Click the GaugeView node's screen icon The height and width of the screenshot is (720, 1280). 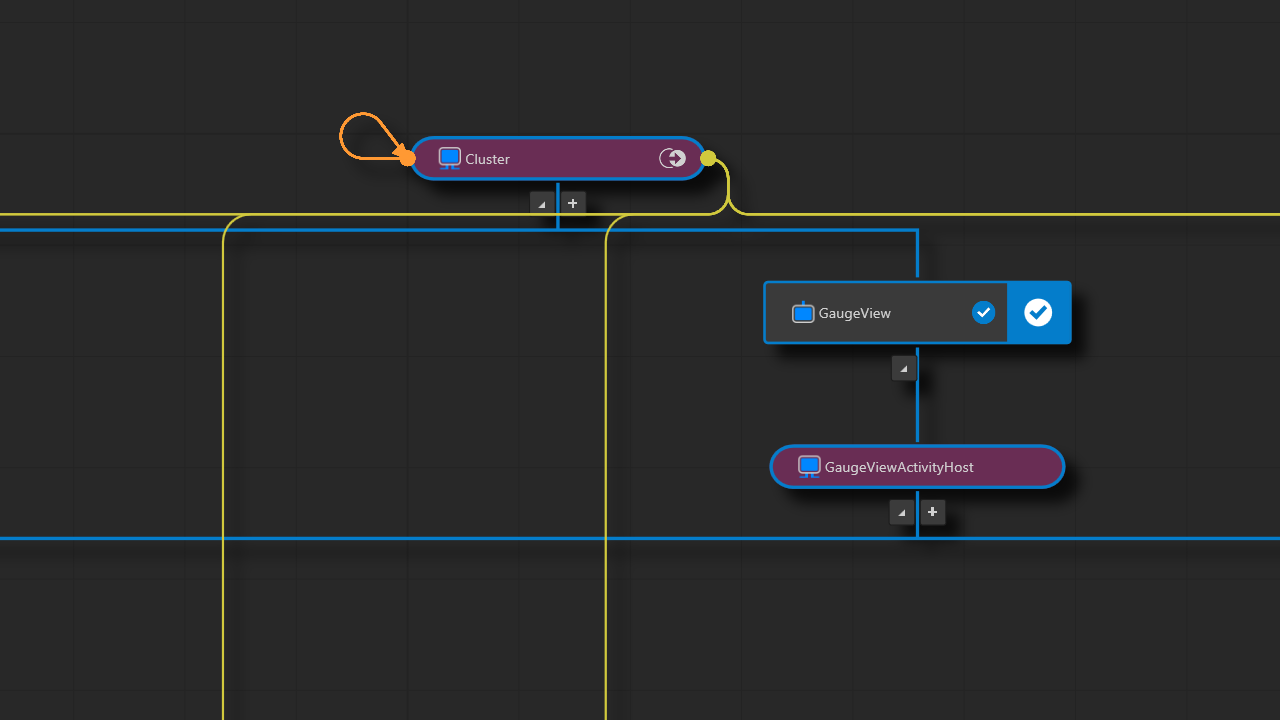(803, 313)
